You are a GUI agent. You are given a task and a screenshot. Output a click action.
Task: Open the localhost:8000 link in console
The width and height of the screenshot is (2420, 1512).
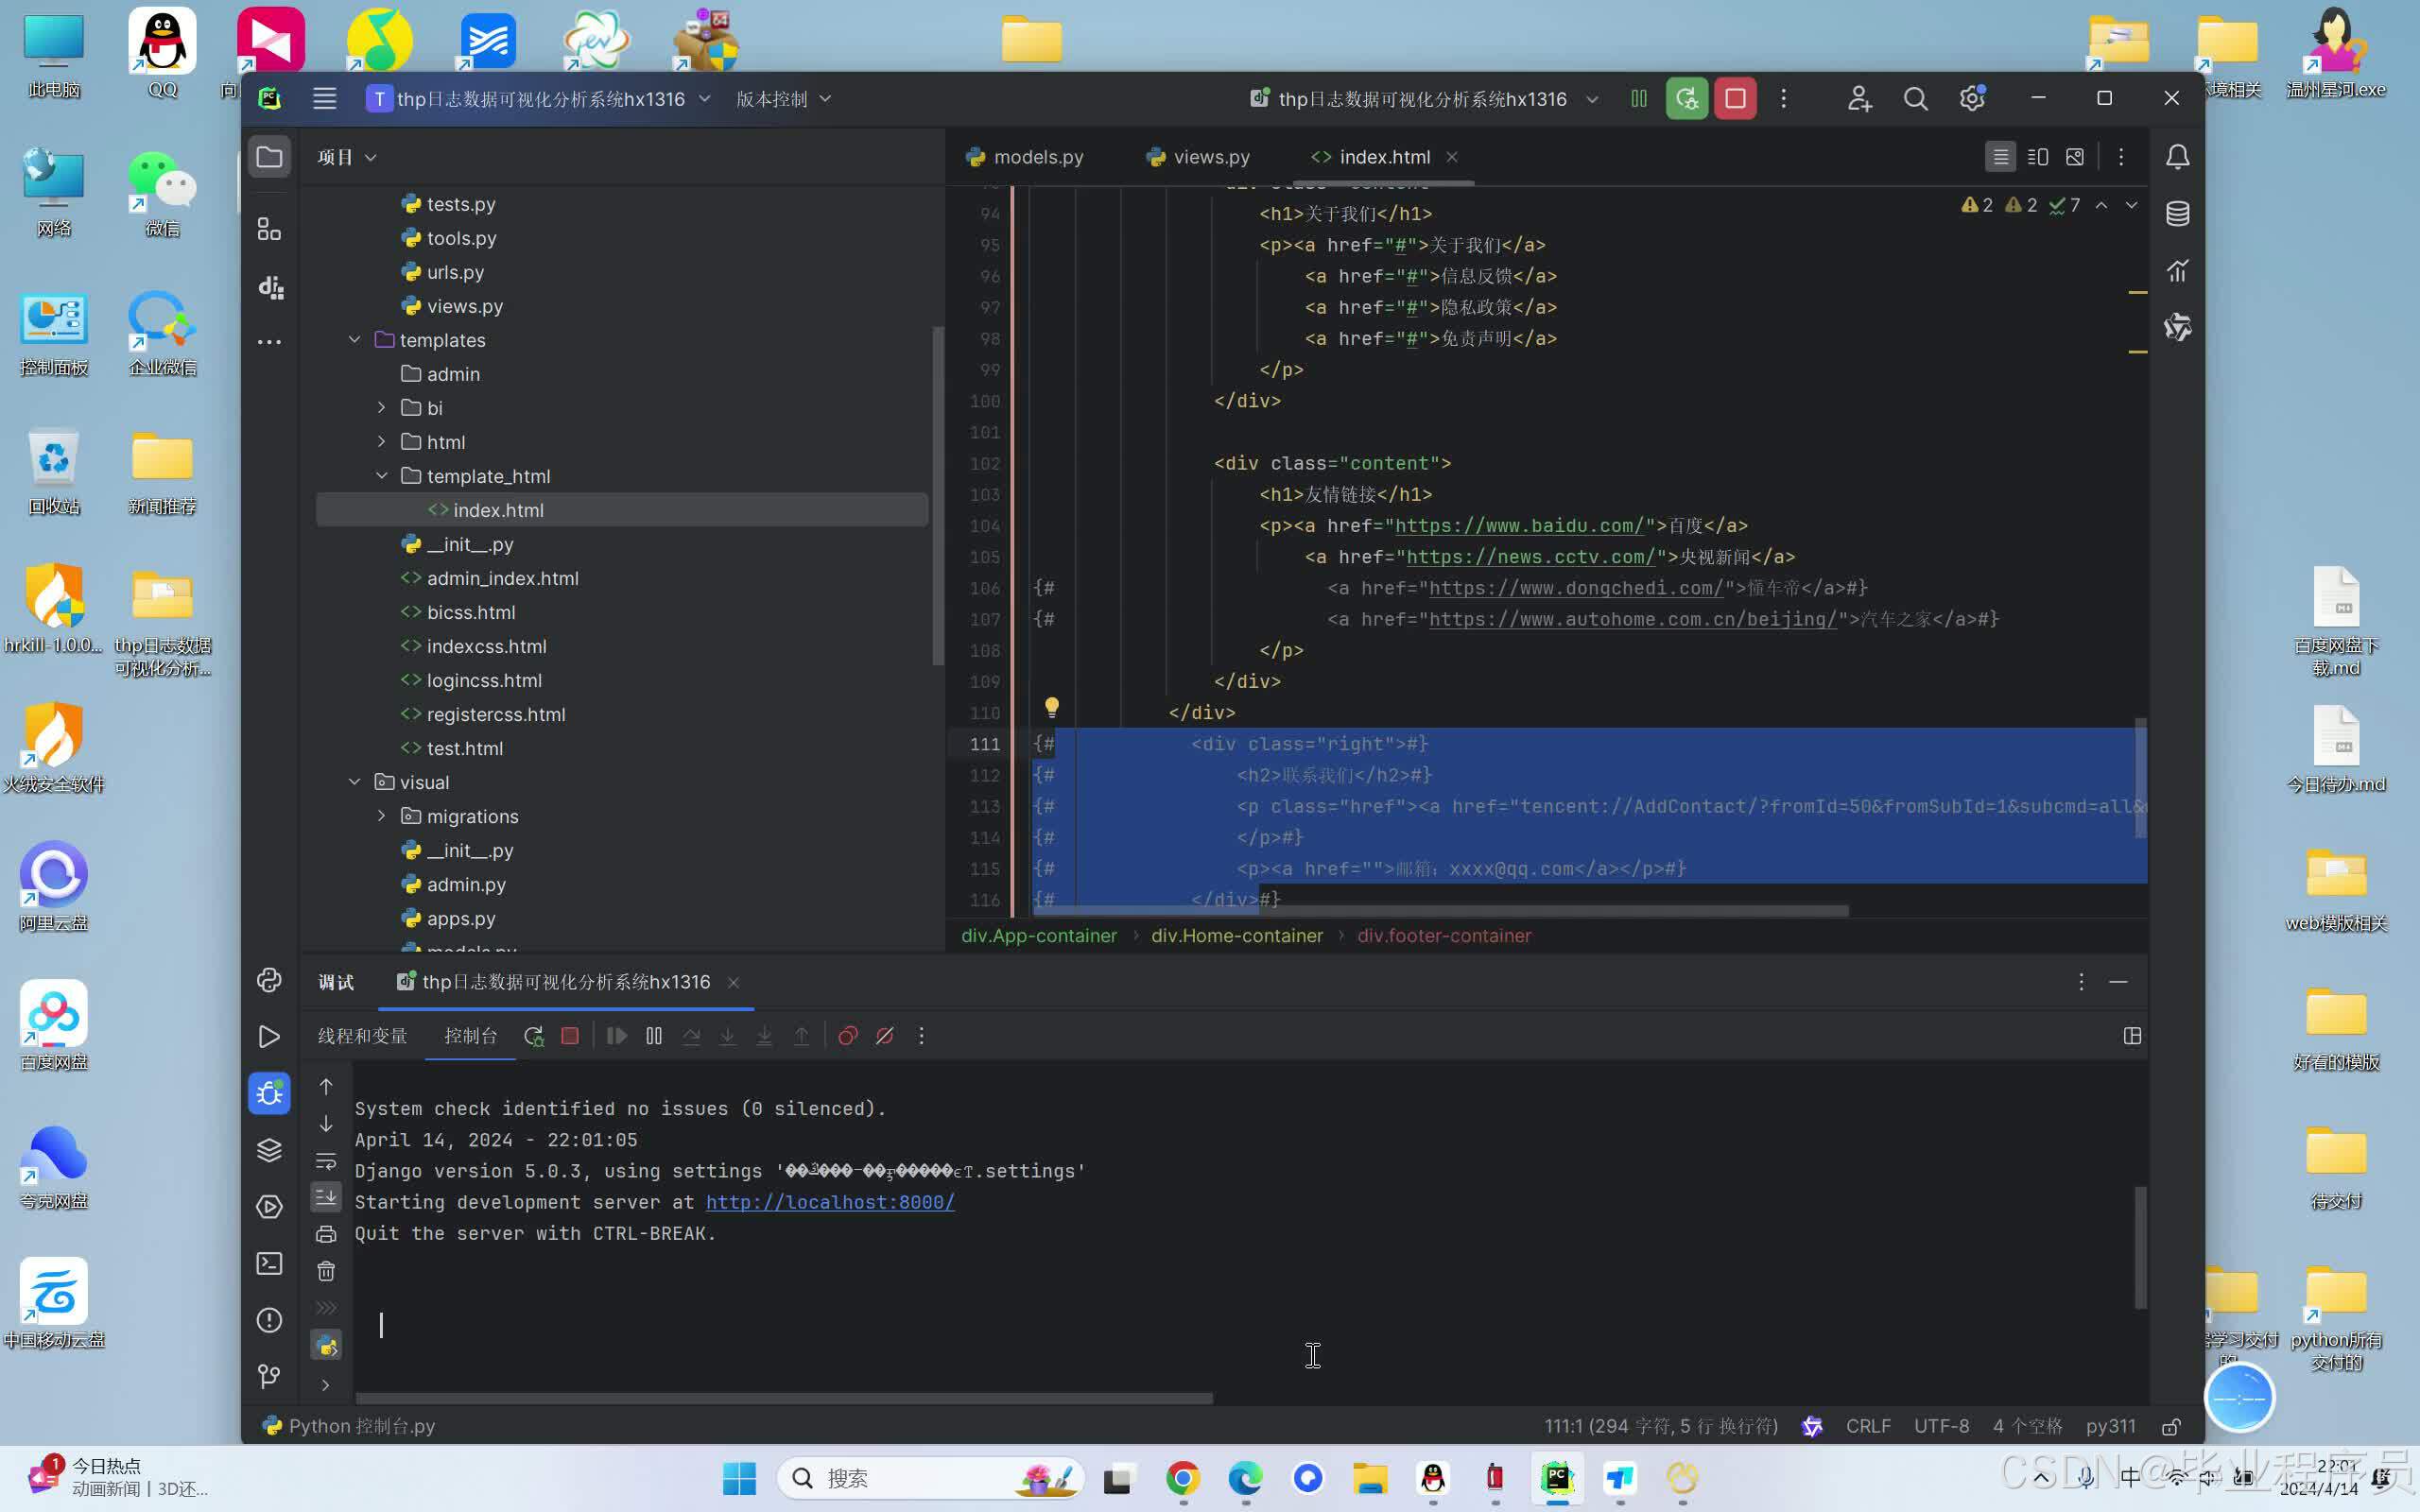(829, 1202)
